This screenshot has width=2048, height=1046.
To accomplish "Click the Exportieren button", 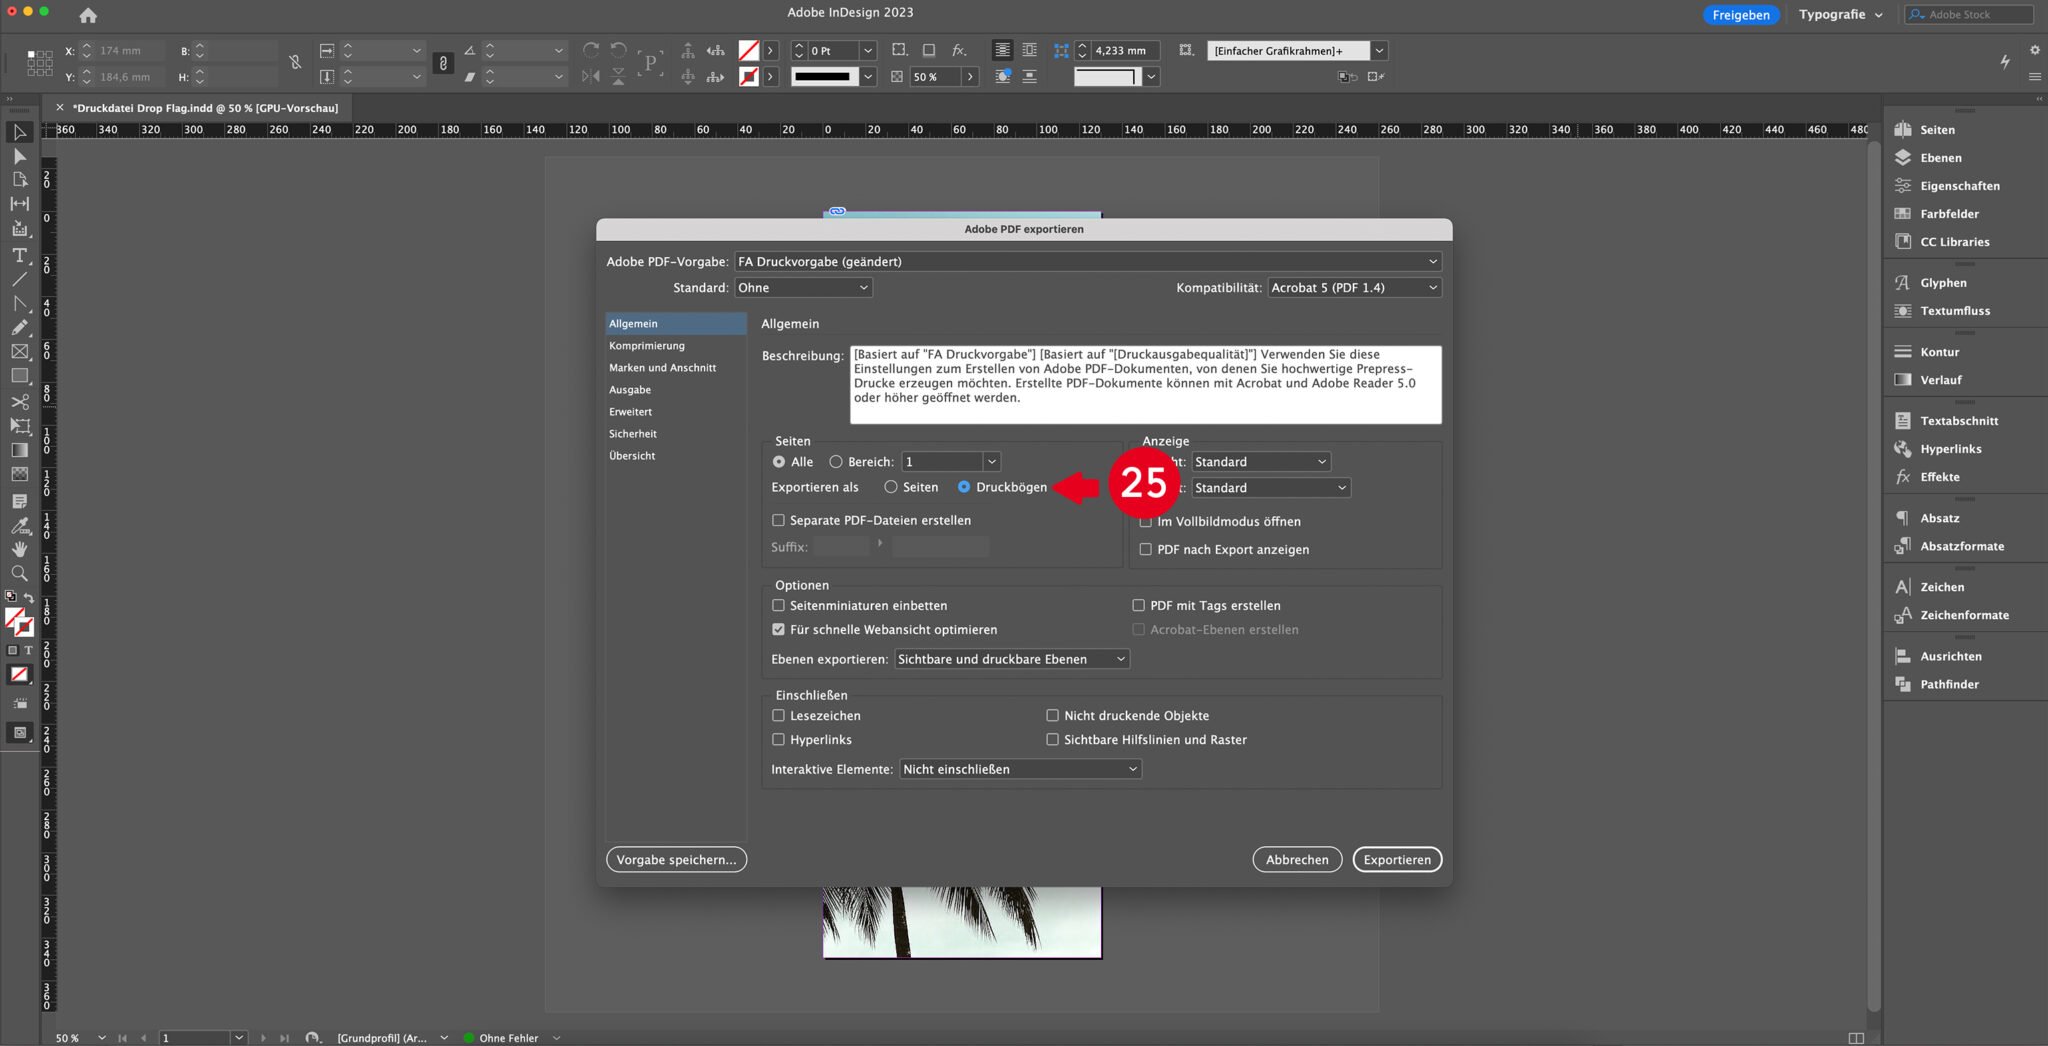I will click(1397, 859).
